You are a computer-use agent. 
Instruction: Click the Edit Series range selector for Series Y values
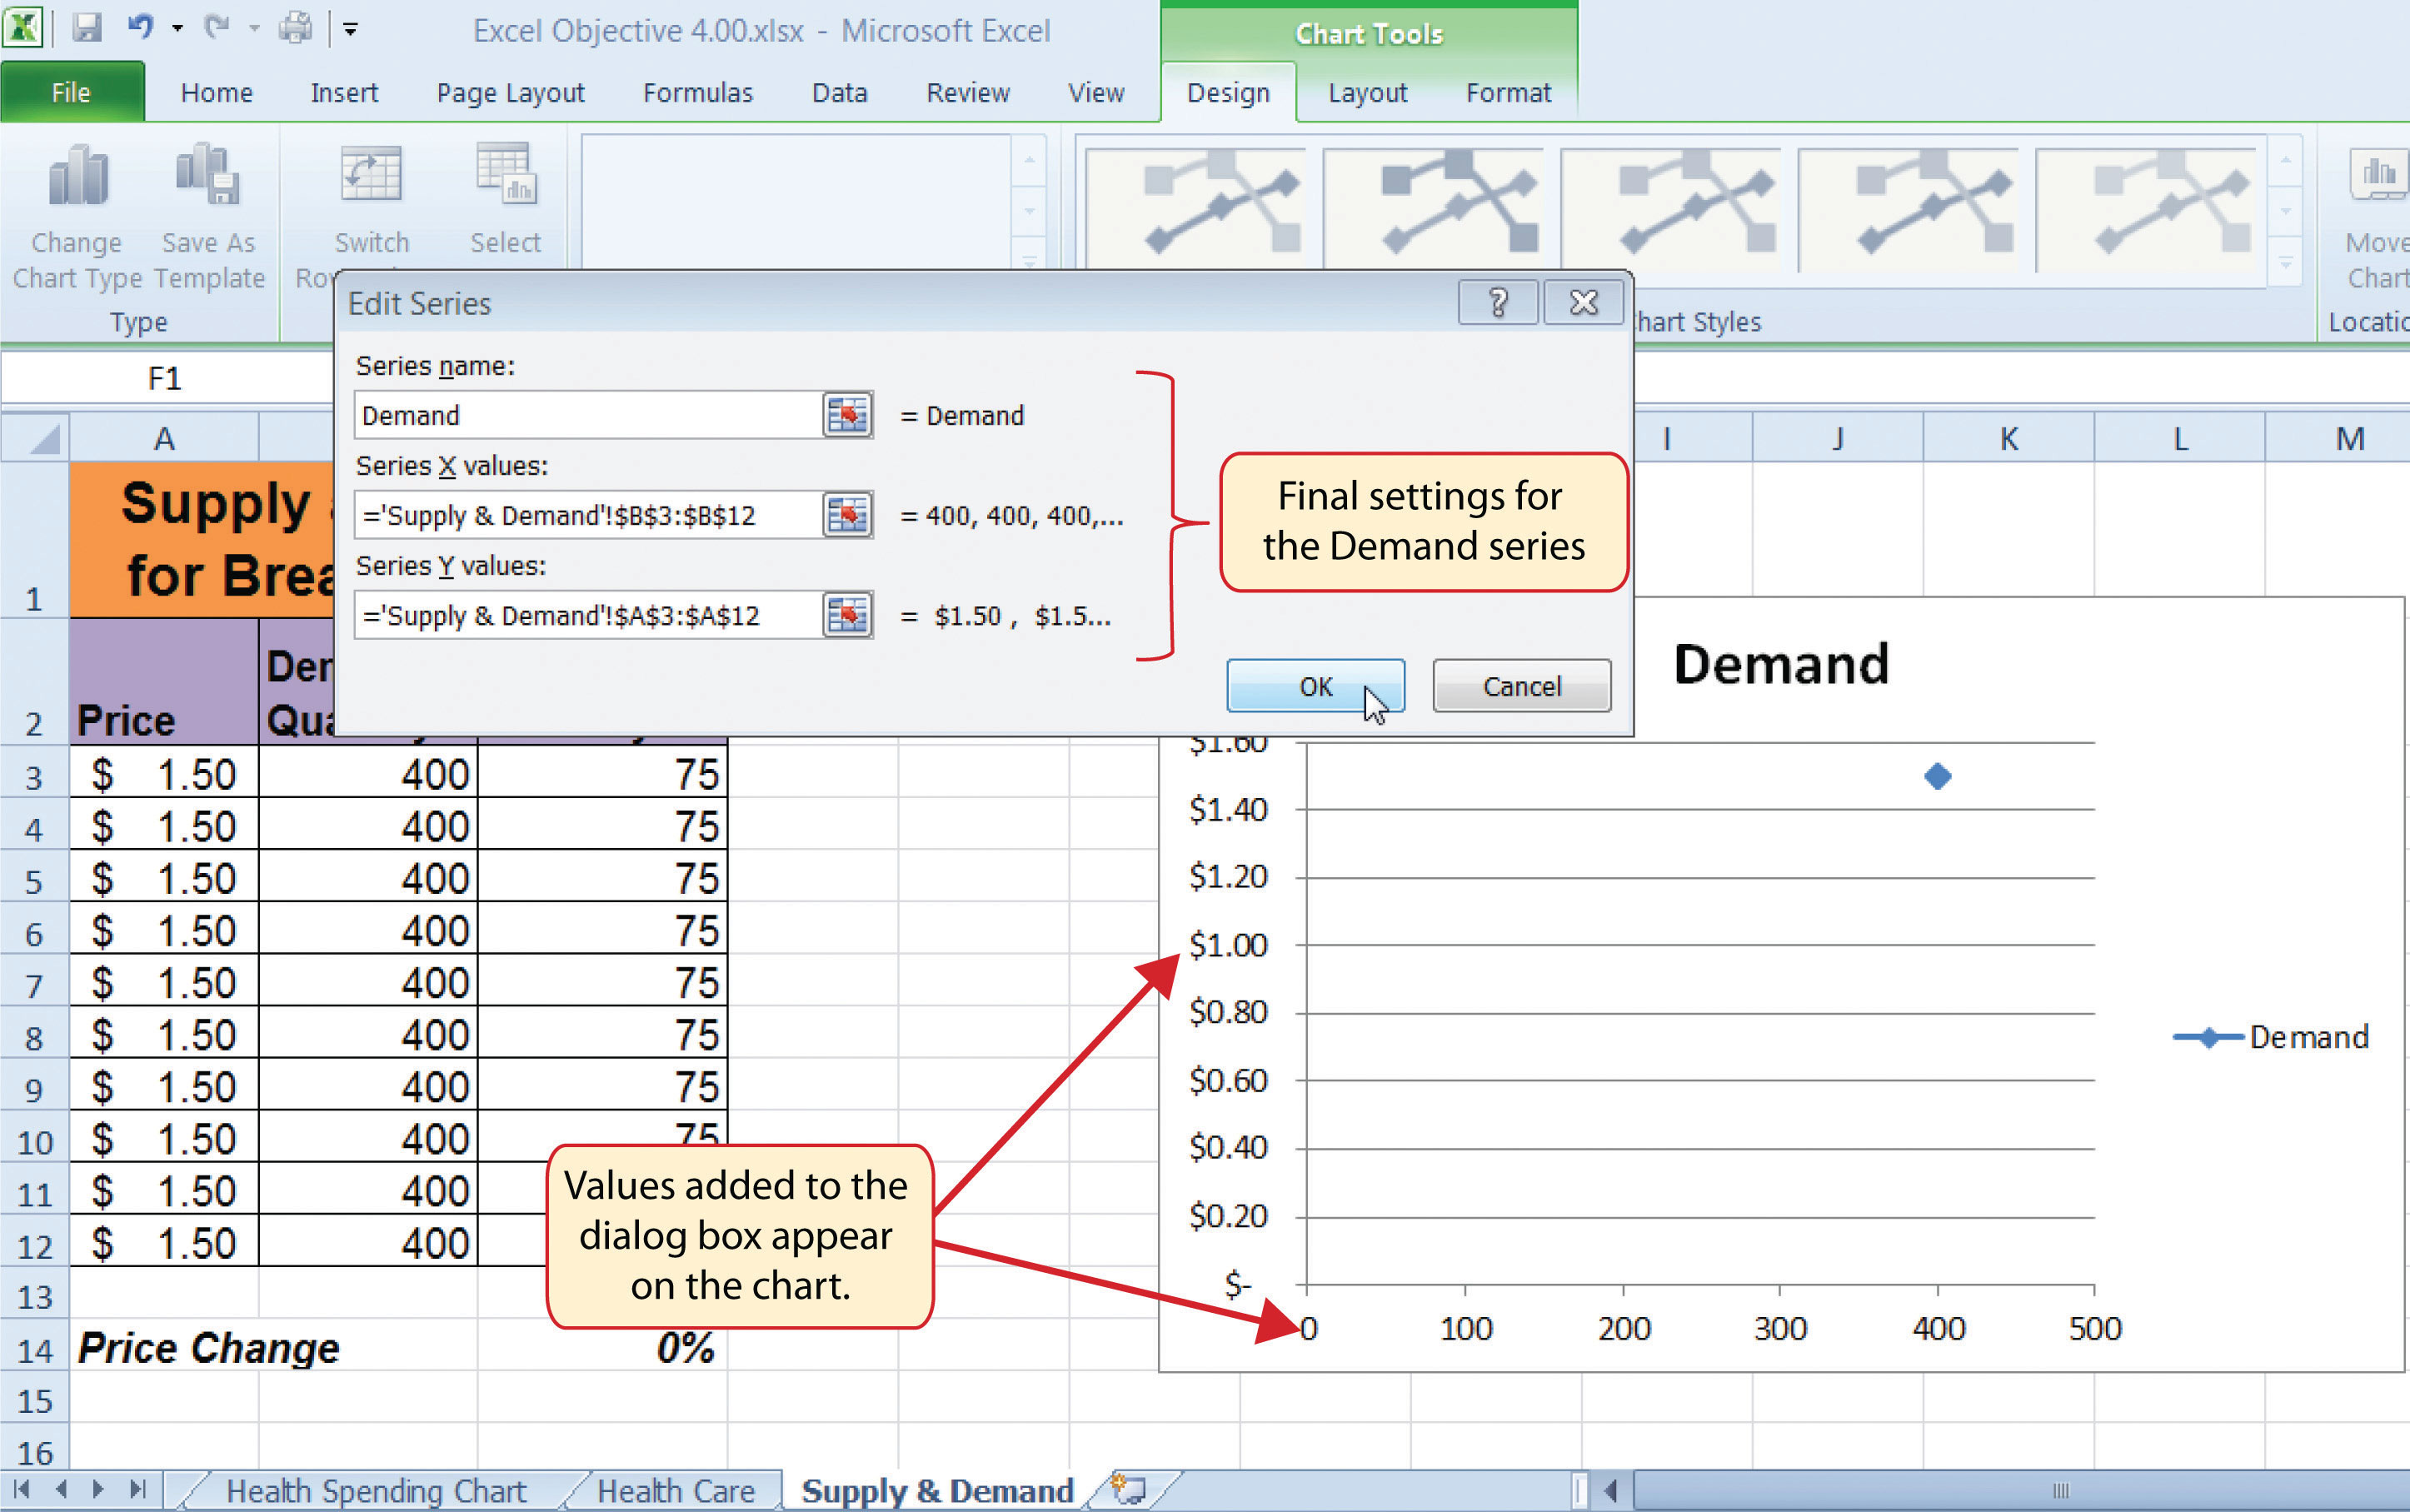pos(848,615)
